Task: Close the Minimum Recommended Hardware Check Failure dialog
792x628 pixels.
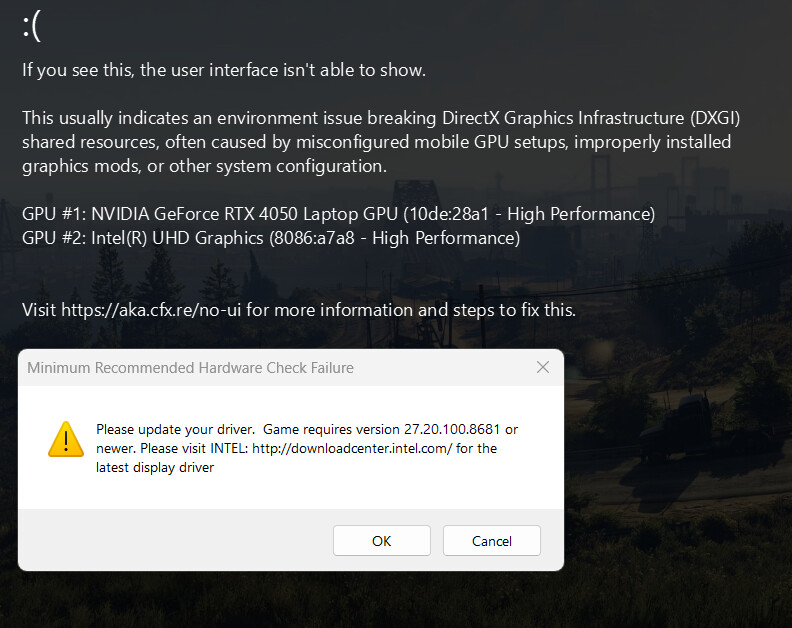Action: click(543, 367)
